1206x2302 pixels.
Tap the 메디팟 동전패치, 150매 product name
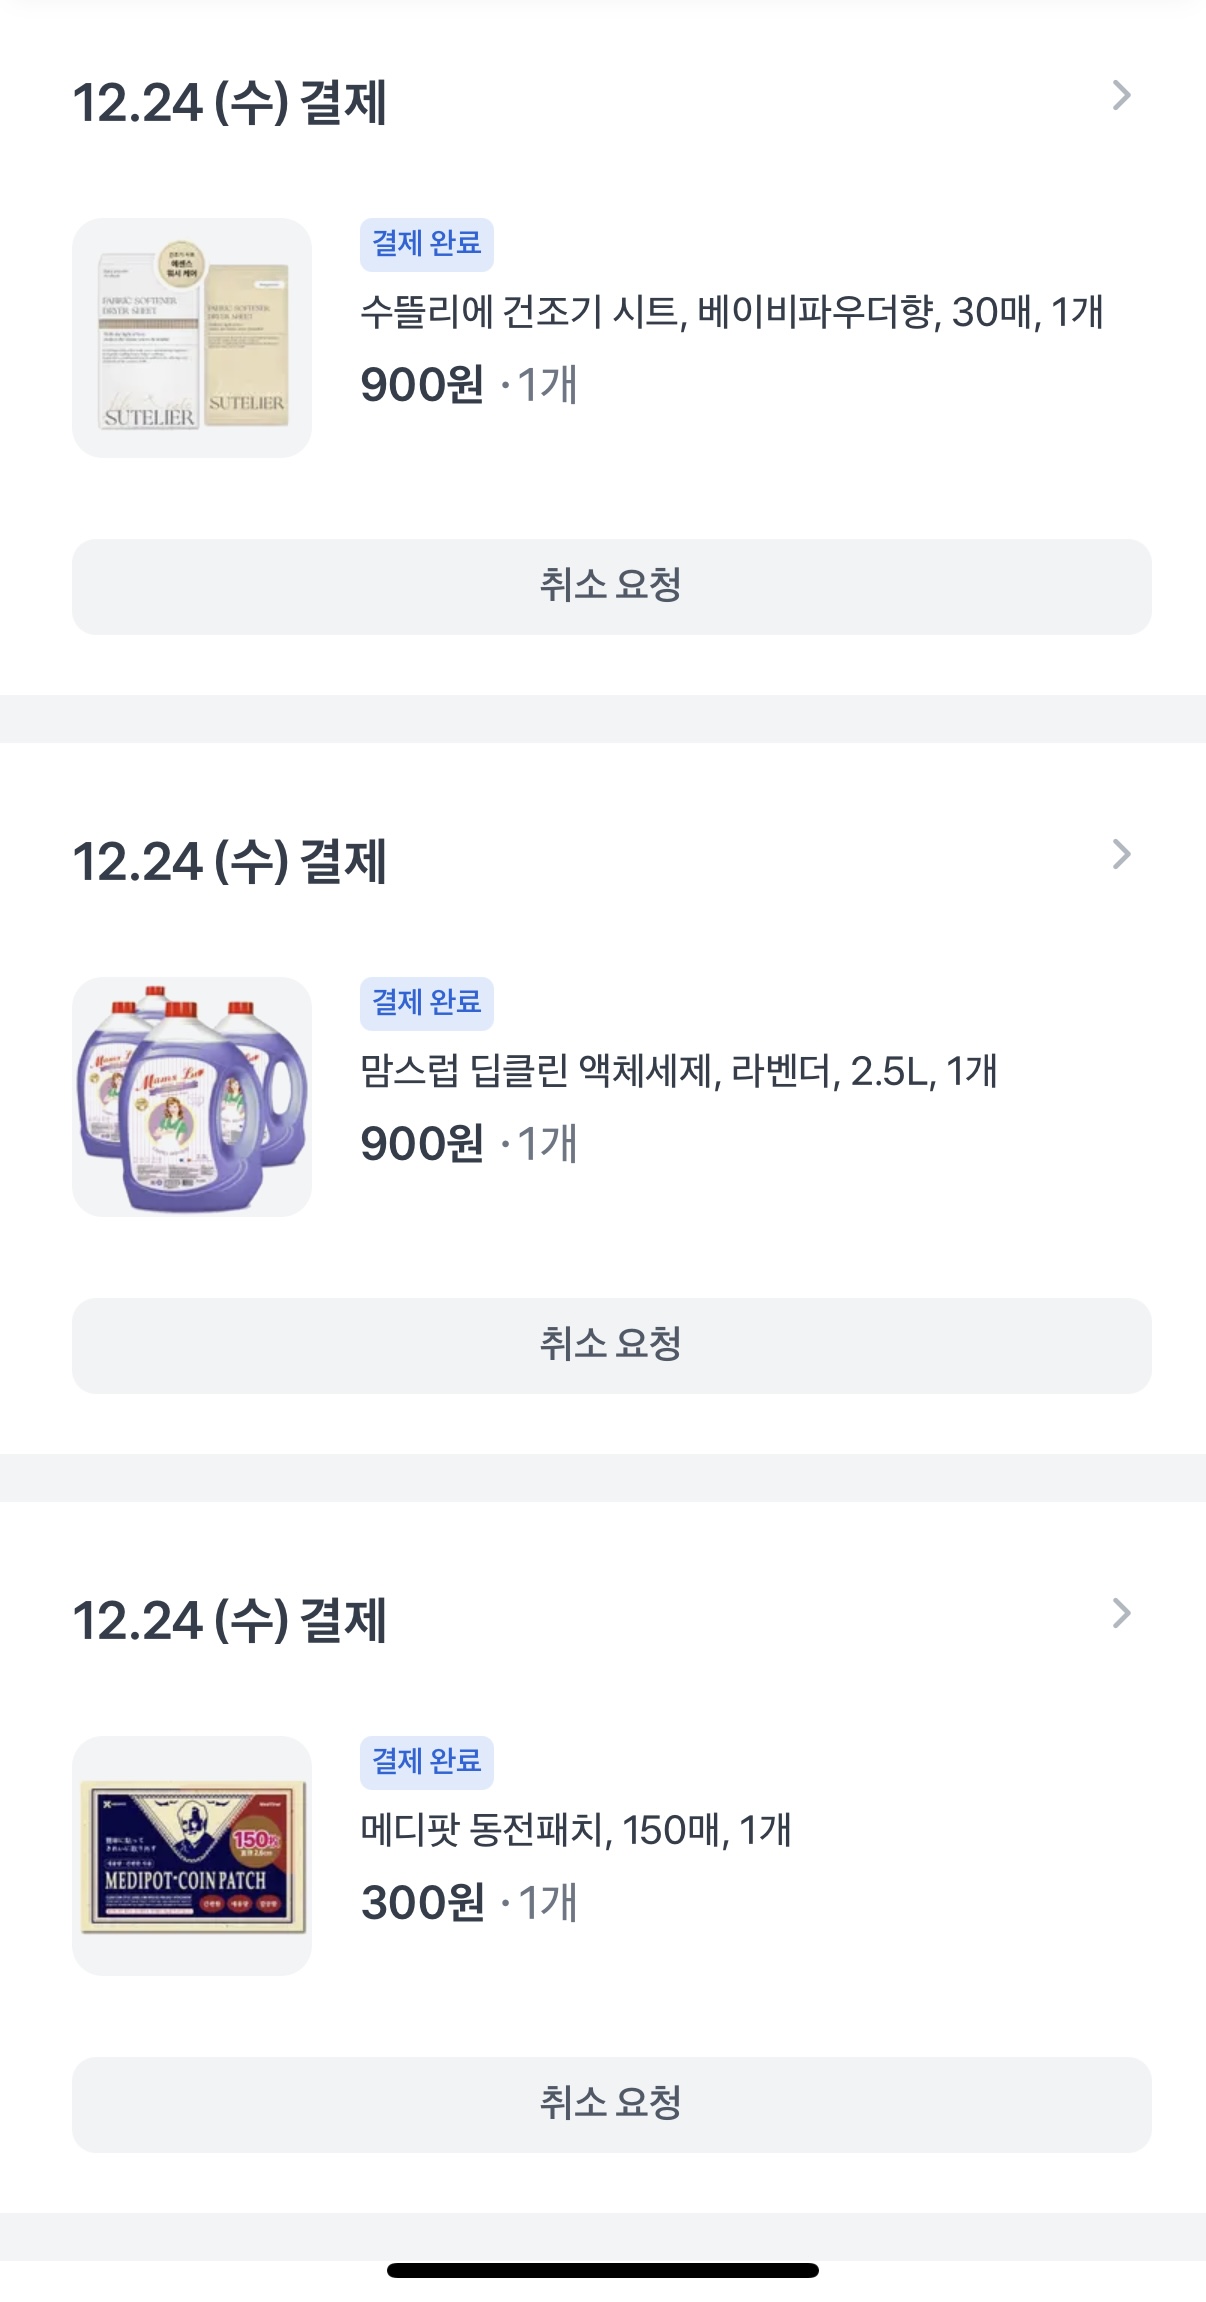tap(576, 1831)
